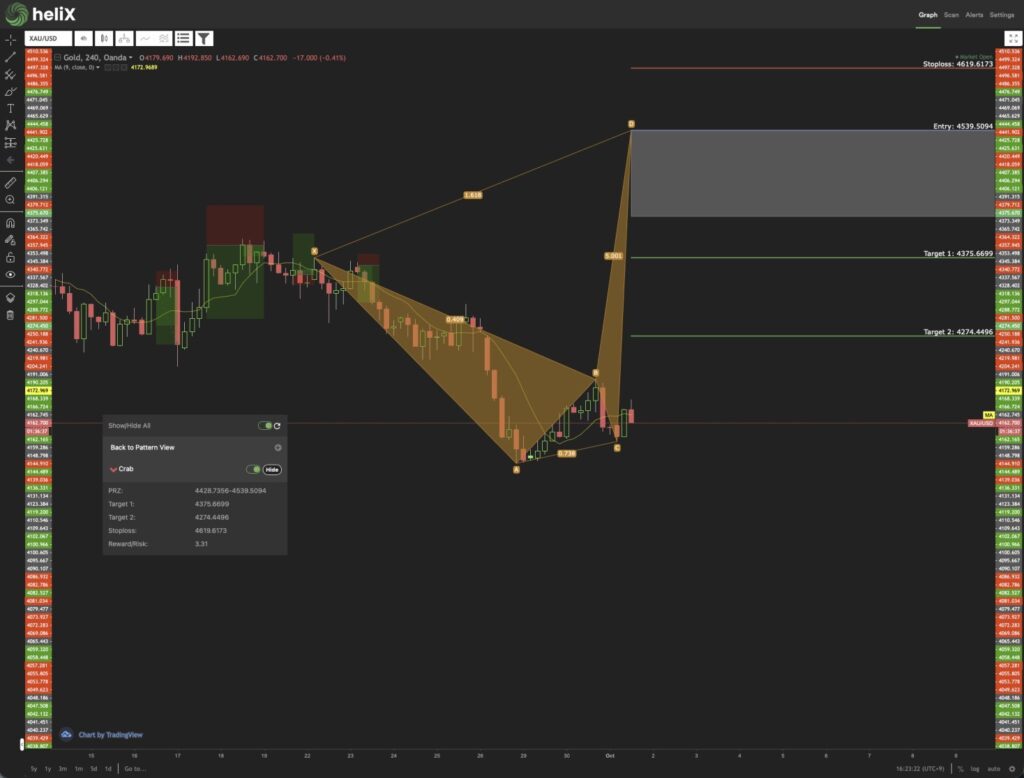Select the trend line drawing tool
This screenshot has height=778, width=1024.
point(10,57)
